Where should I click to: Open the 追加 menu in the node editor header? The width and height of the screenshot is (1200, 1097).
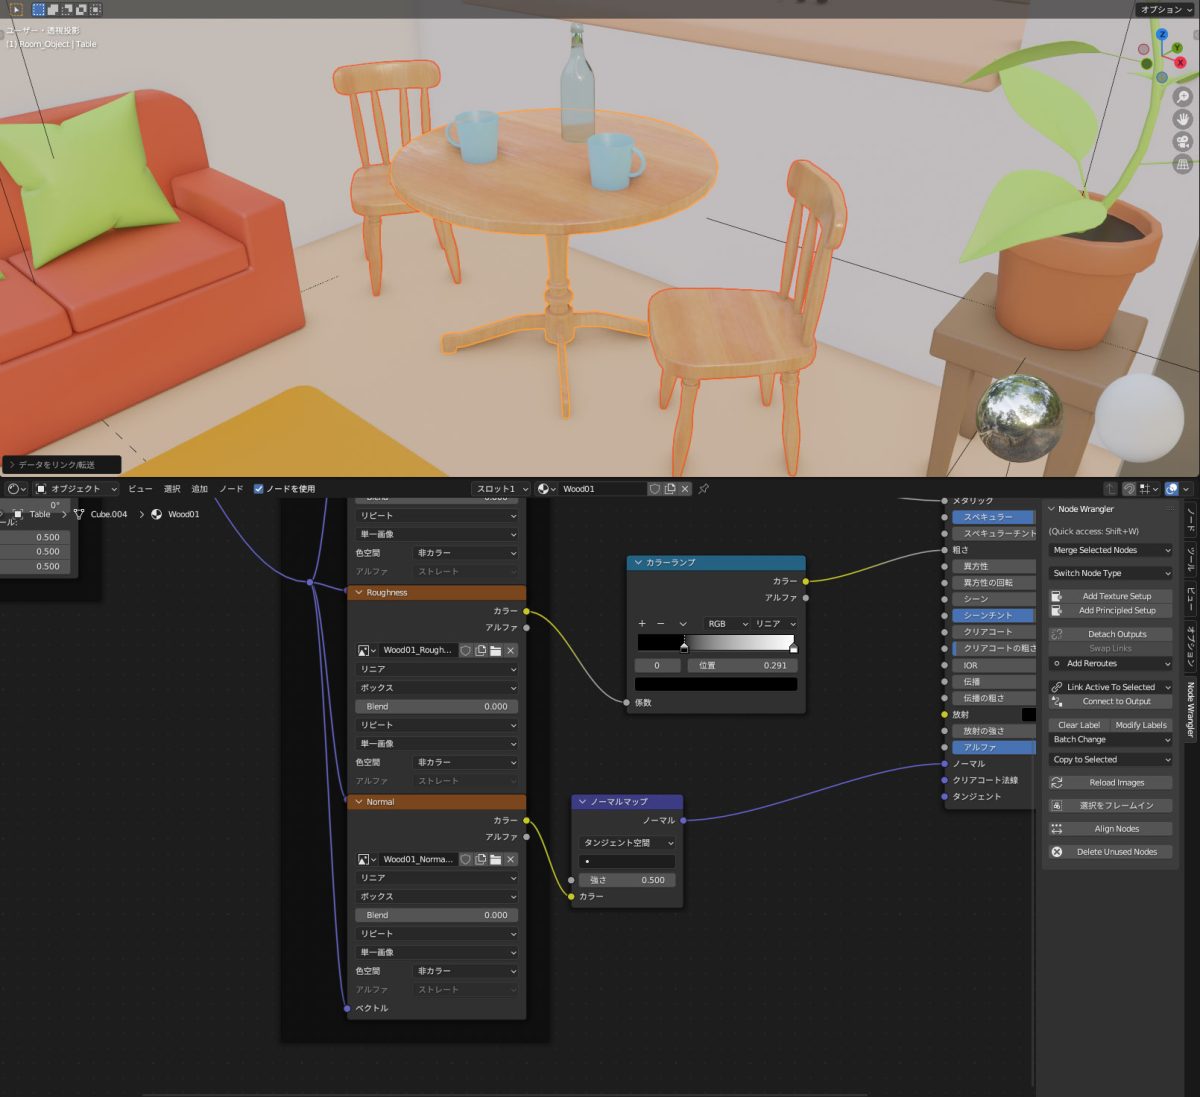click(199, 489)
